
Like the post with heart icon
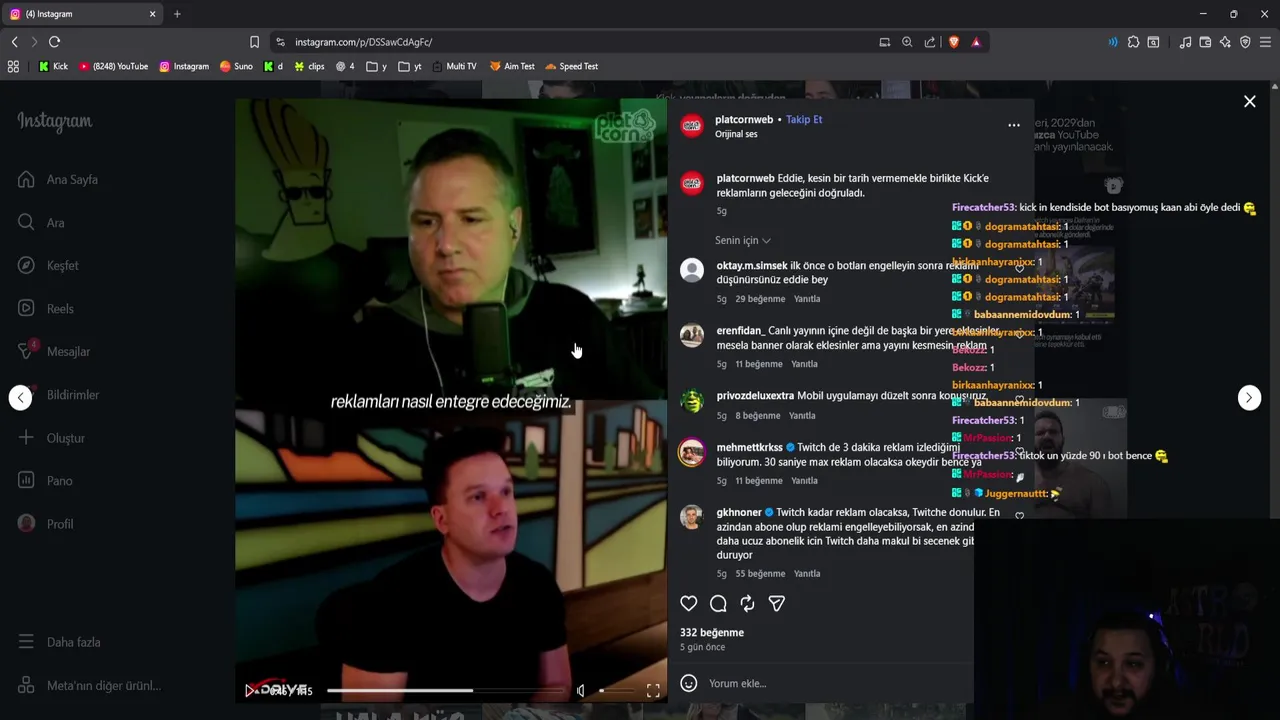tap(689, 603)
